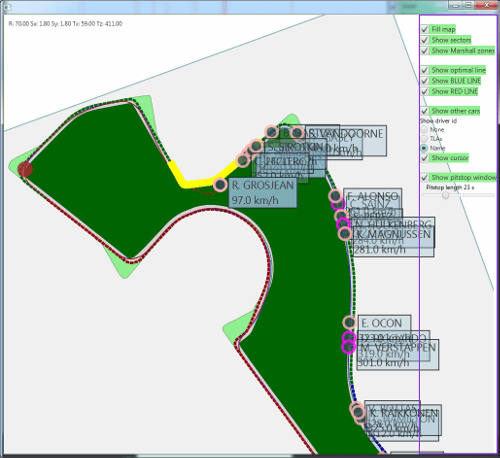Select M. Verstappen's magenta car marker

[348, 347]
